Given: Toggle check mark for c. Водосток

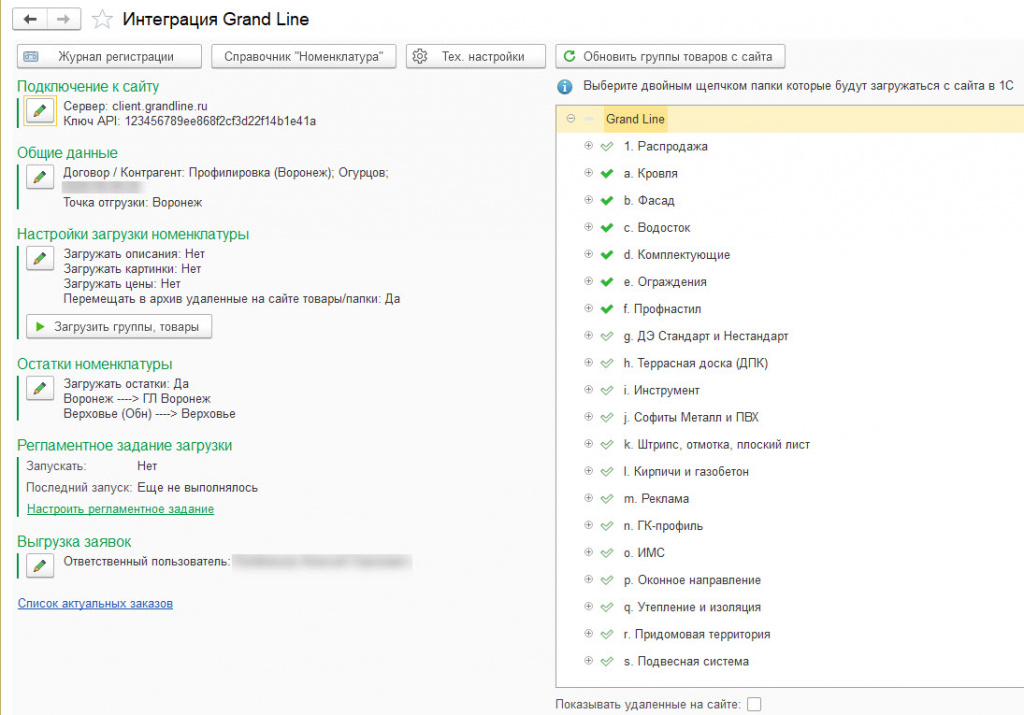Looking at the screenshot, I should 607,228.
